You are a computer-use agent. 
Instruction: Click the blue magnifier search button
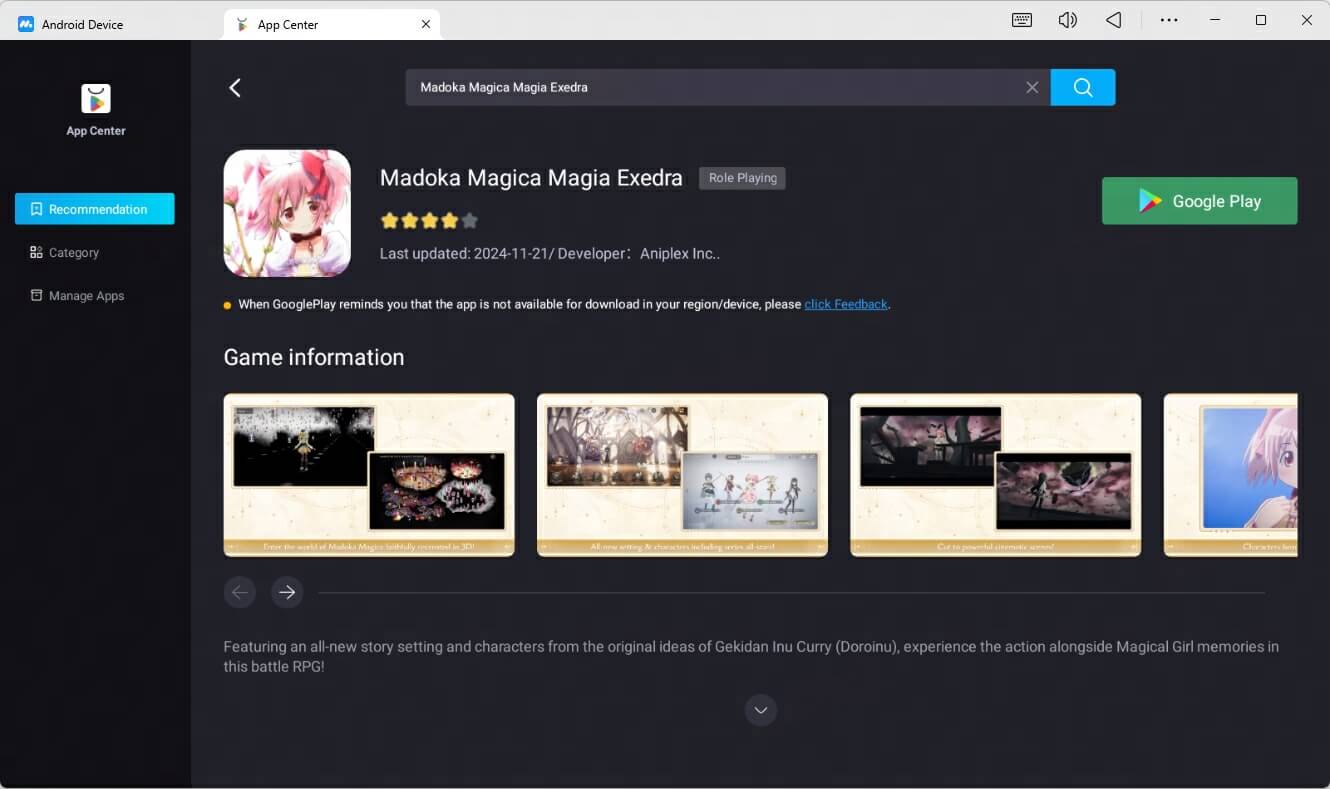point(1083,87)
